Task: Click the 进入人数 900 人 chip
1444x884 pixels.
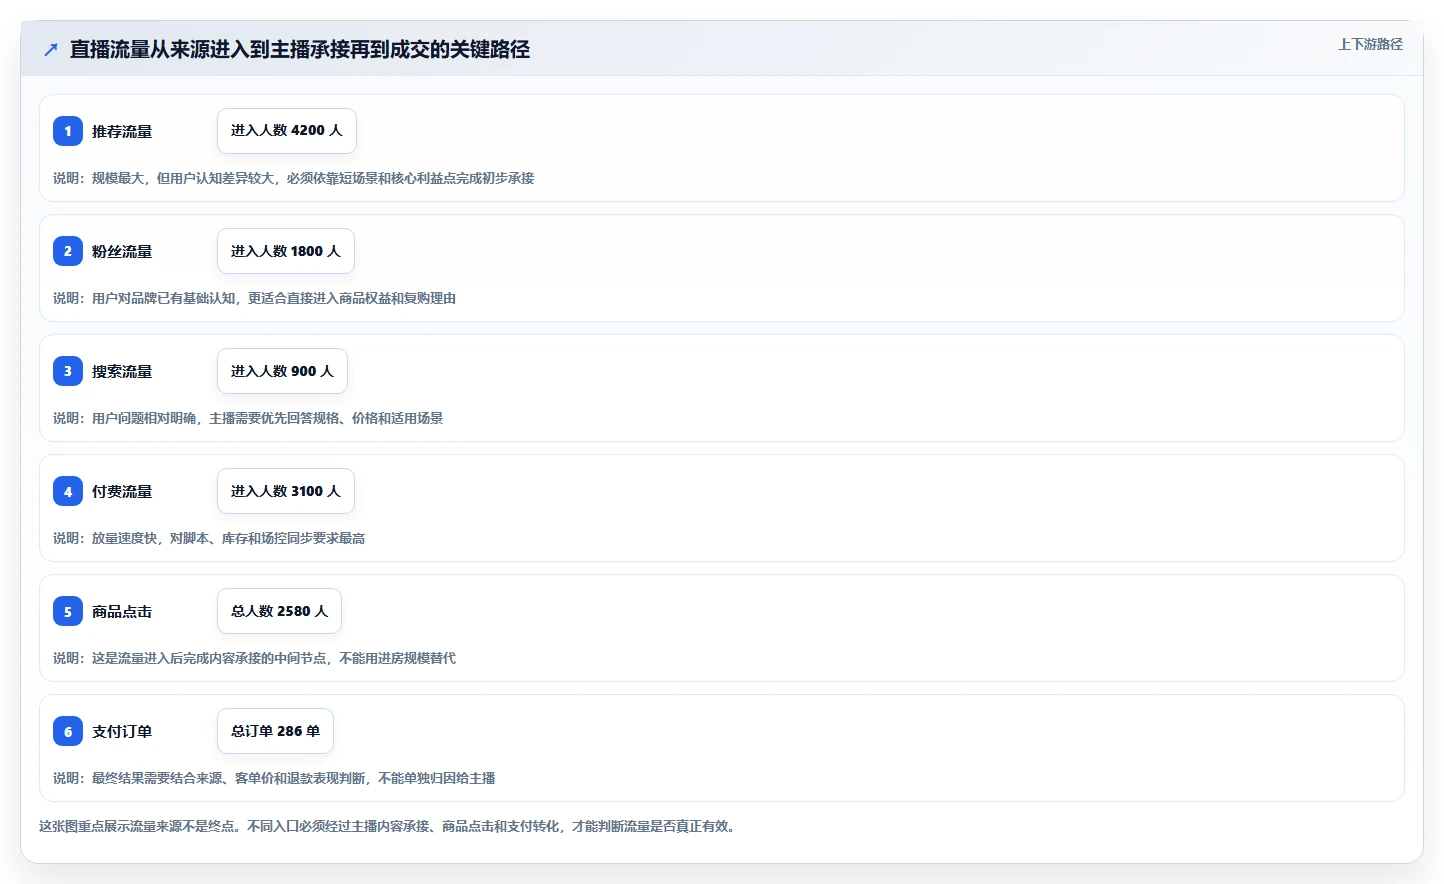Action: pyautogui.click(x=282, y=371)
